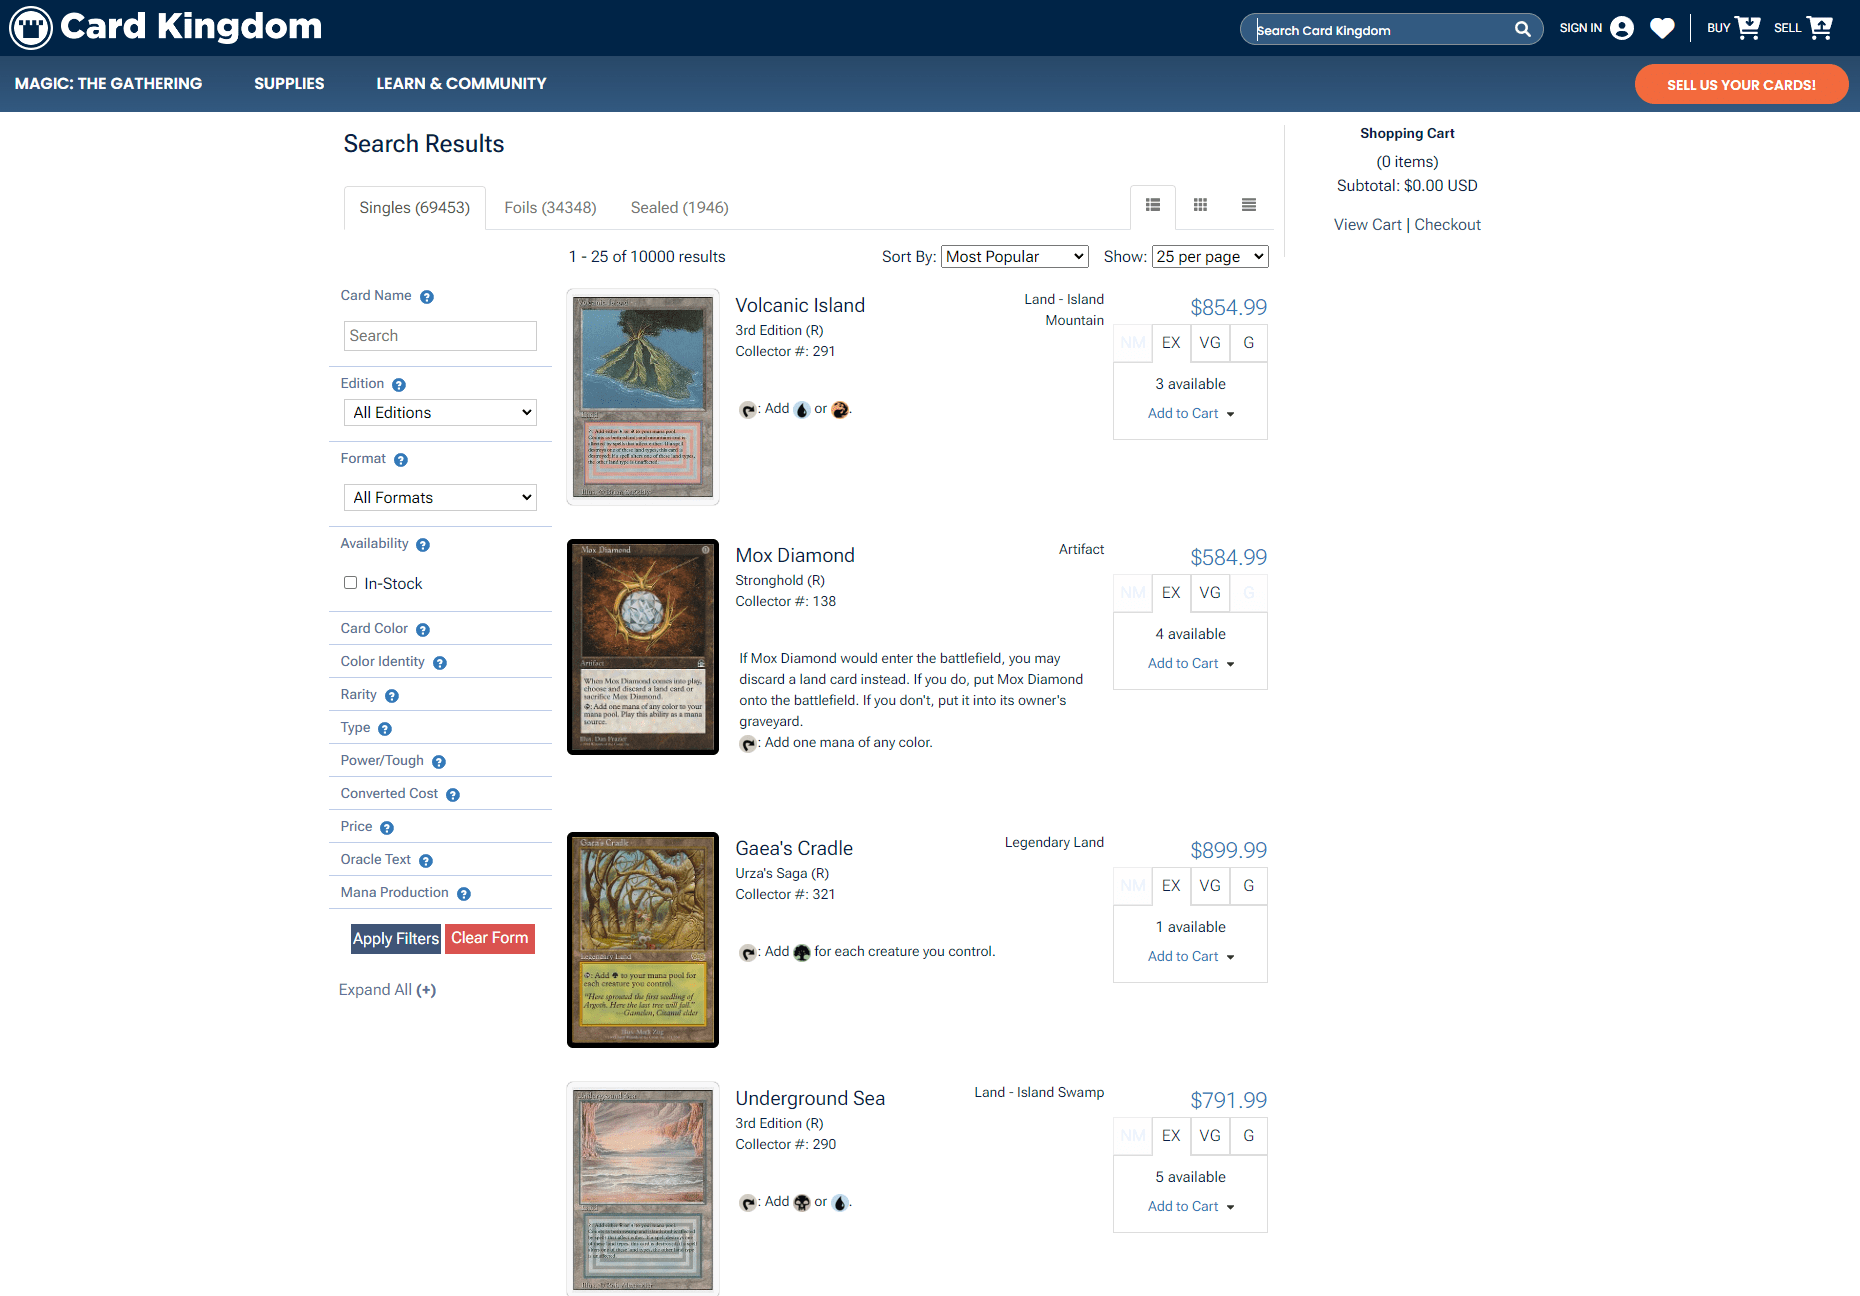The width and height of the screenshot is (1860, 1296).
Task: Open the Buy cart icon
Action: (x=1748, y=28)
